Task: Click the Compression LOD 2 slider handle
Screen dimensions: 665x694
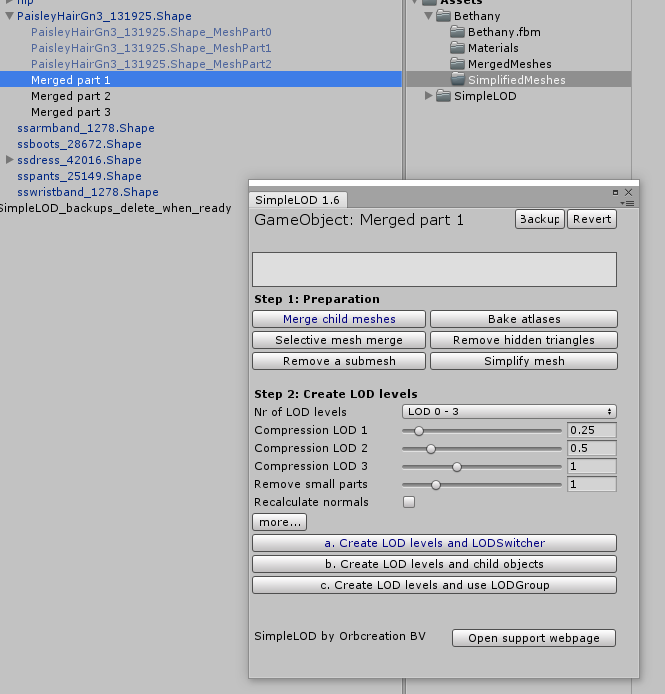Action: (431, 449)
